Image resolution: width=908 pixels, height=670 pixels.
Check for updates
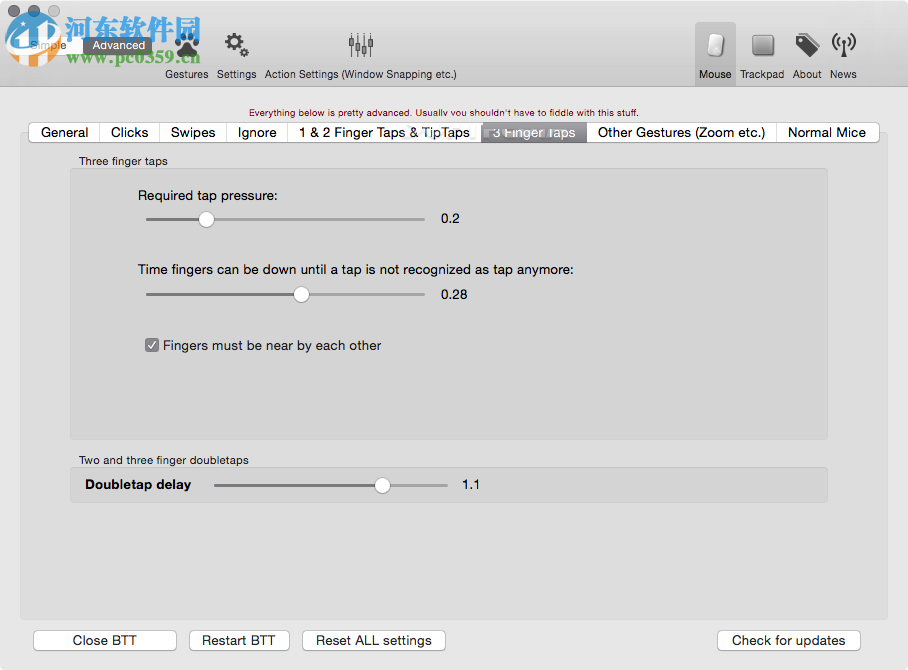click(x=788, y=640)
